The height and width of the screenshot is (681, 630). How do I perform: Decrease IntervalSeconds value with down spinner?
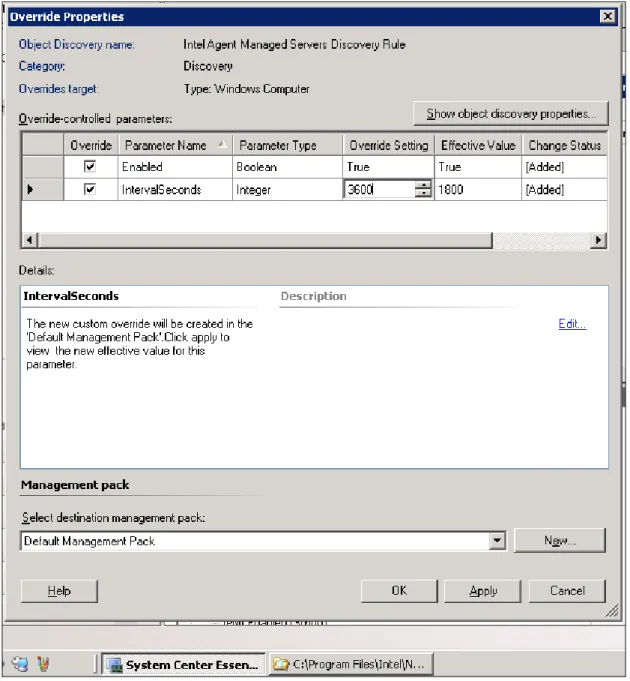(423, 194)
